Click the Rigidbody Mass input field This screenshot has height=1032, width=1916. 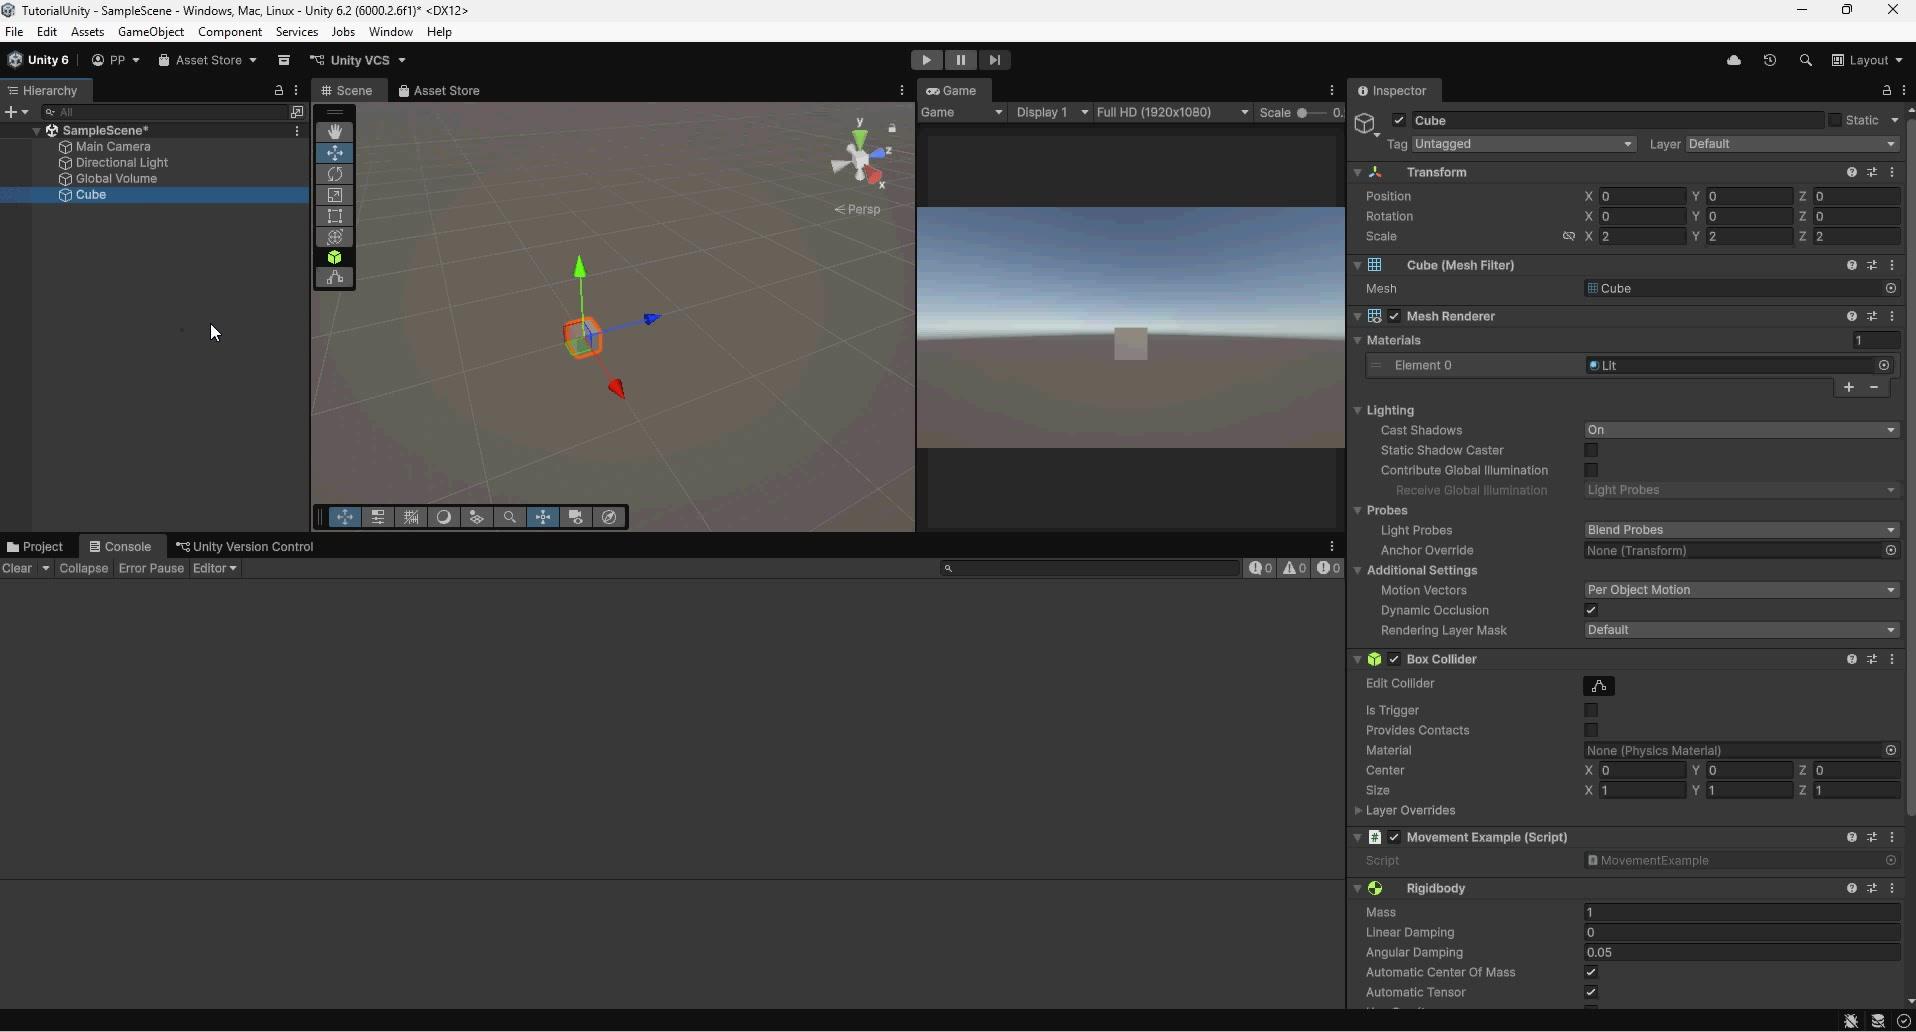point(1742,913)
